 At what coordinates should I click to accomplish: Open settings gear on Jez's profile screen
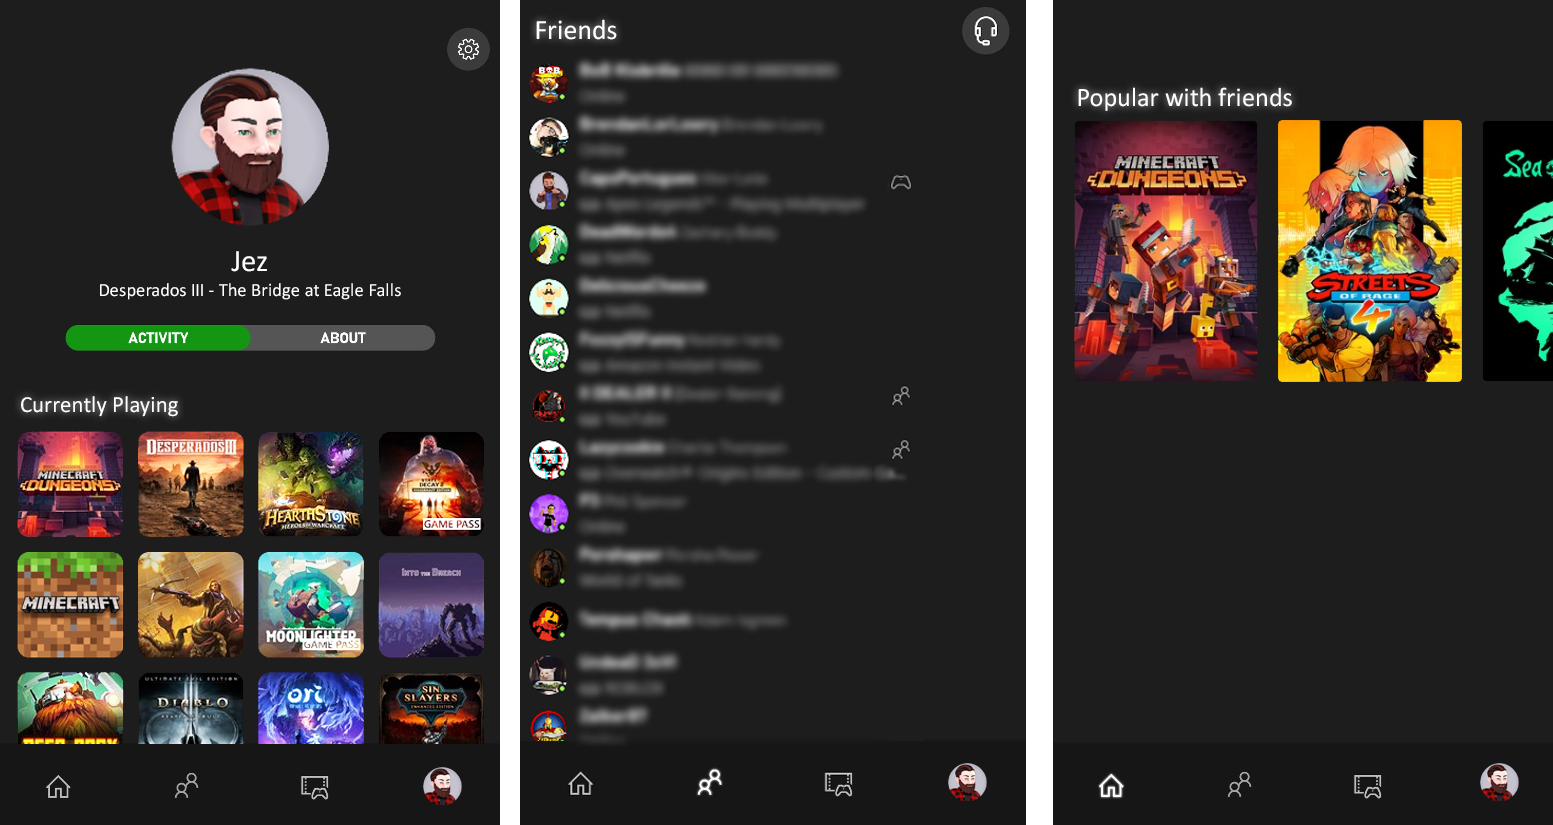[x=468, y=49]
